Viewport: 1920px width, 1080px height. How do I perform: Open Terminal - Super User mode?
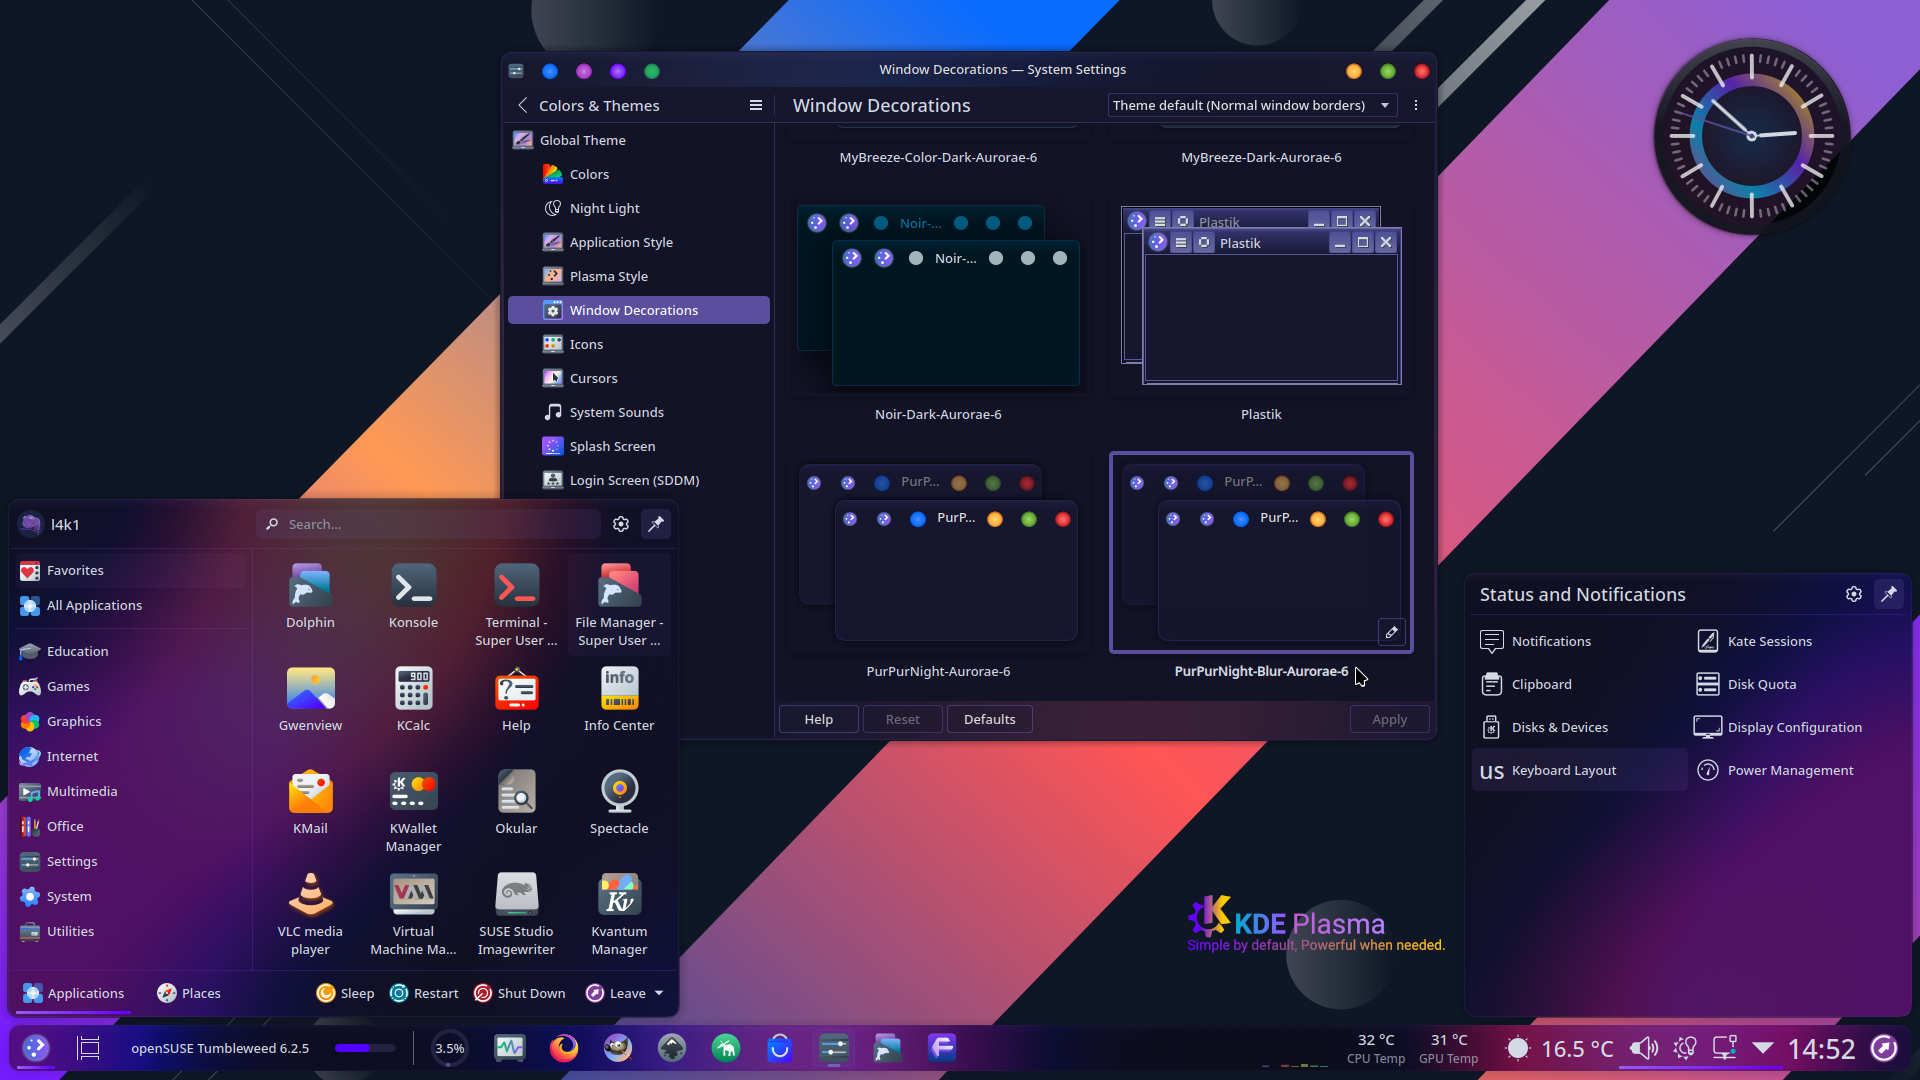tap(516, 605)
